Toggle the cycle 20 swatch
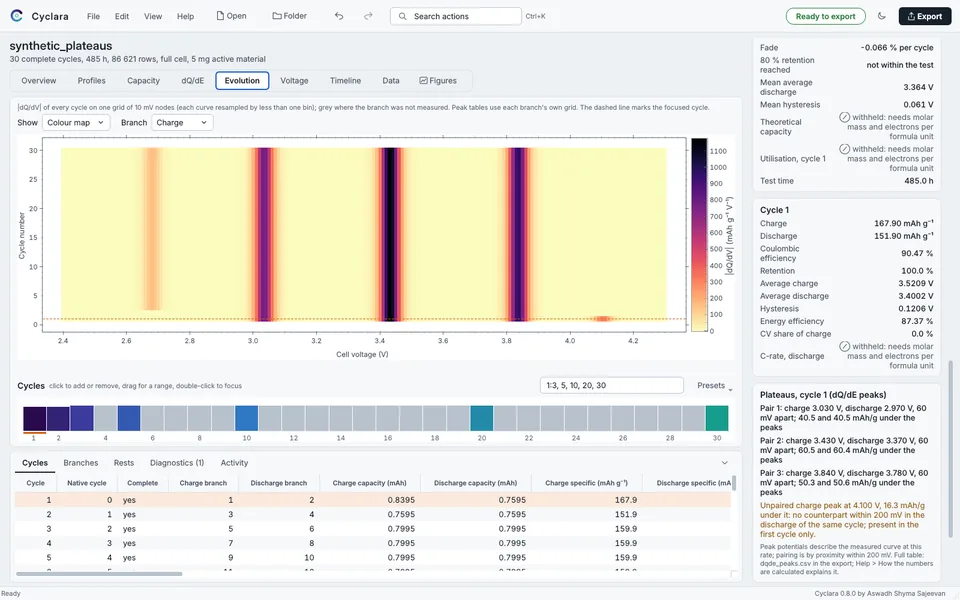This screenshot has width=960, height=600. 482,419
